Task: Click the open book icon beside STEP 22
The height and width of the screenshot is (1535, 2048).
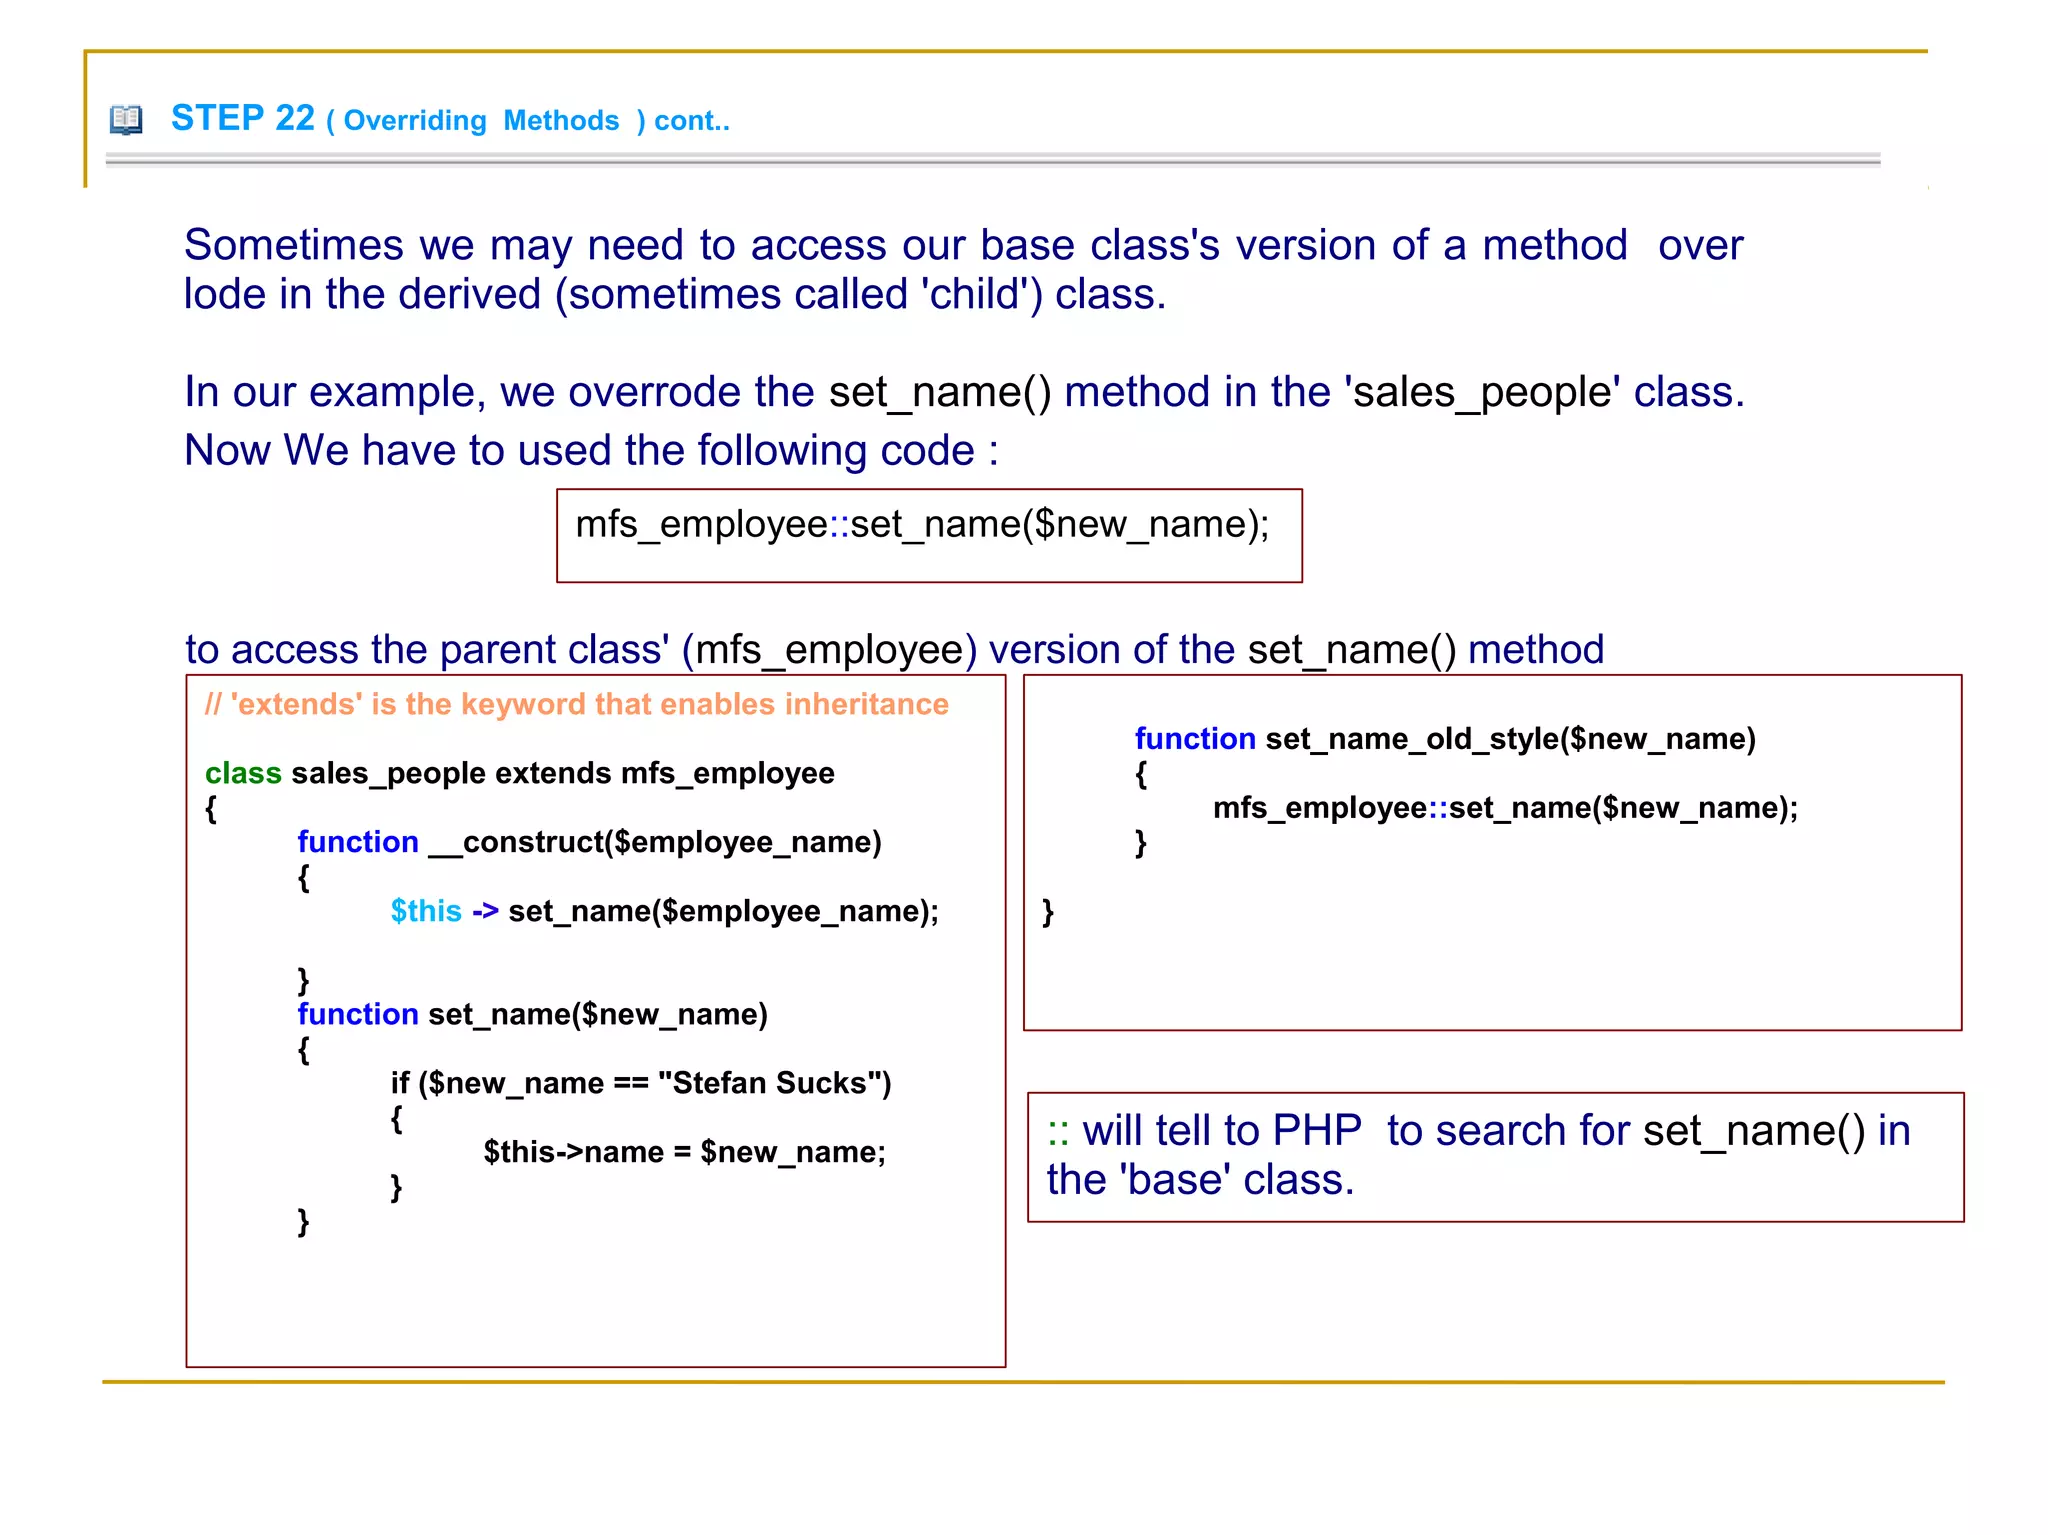Action: coord(126,120)
